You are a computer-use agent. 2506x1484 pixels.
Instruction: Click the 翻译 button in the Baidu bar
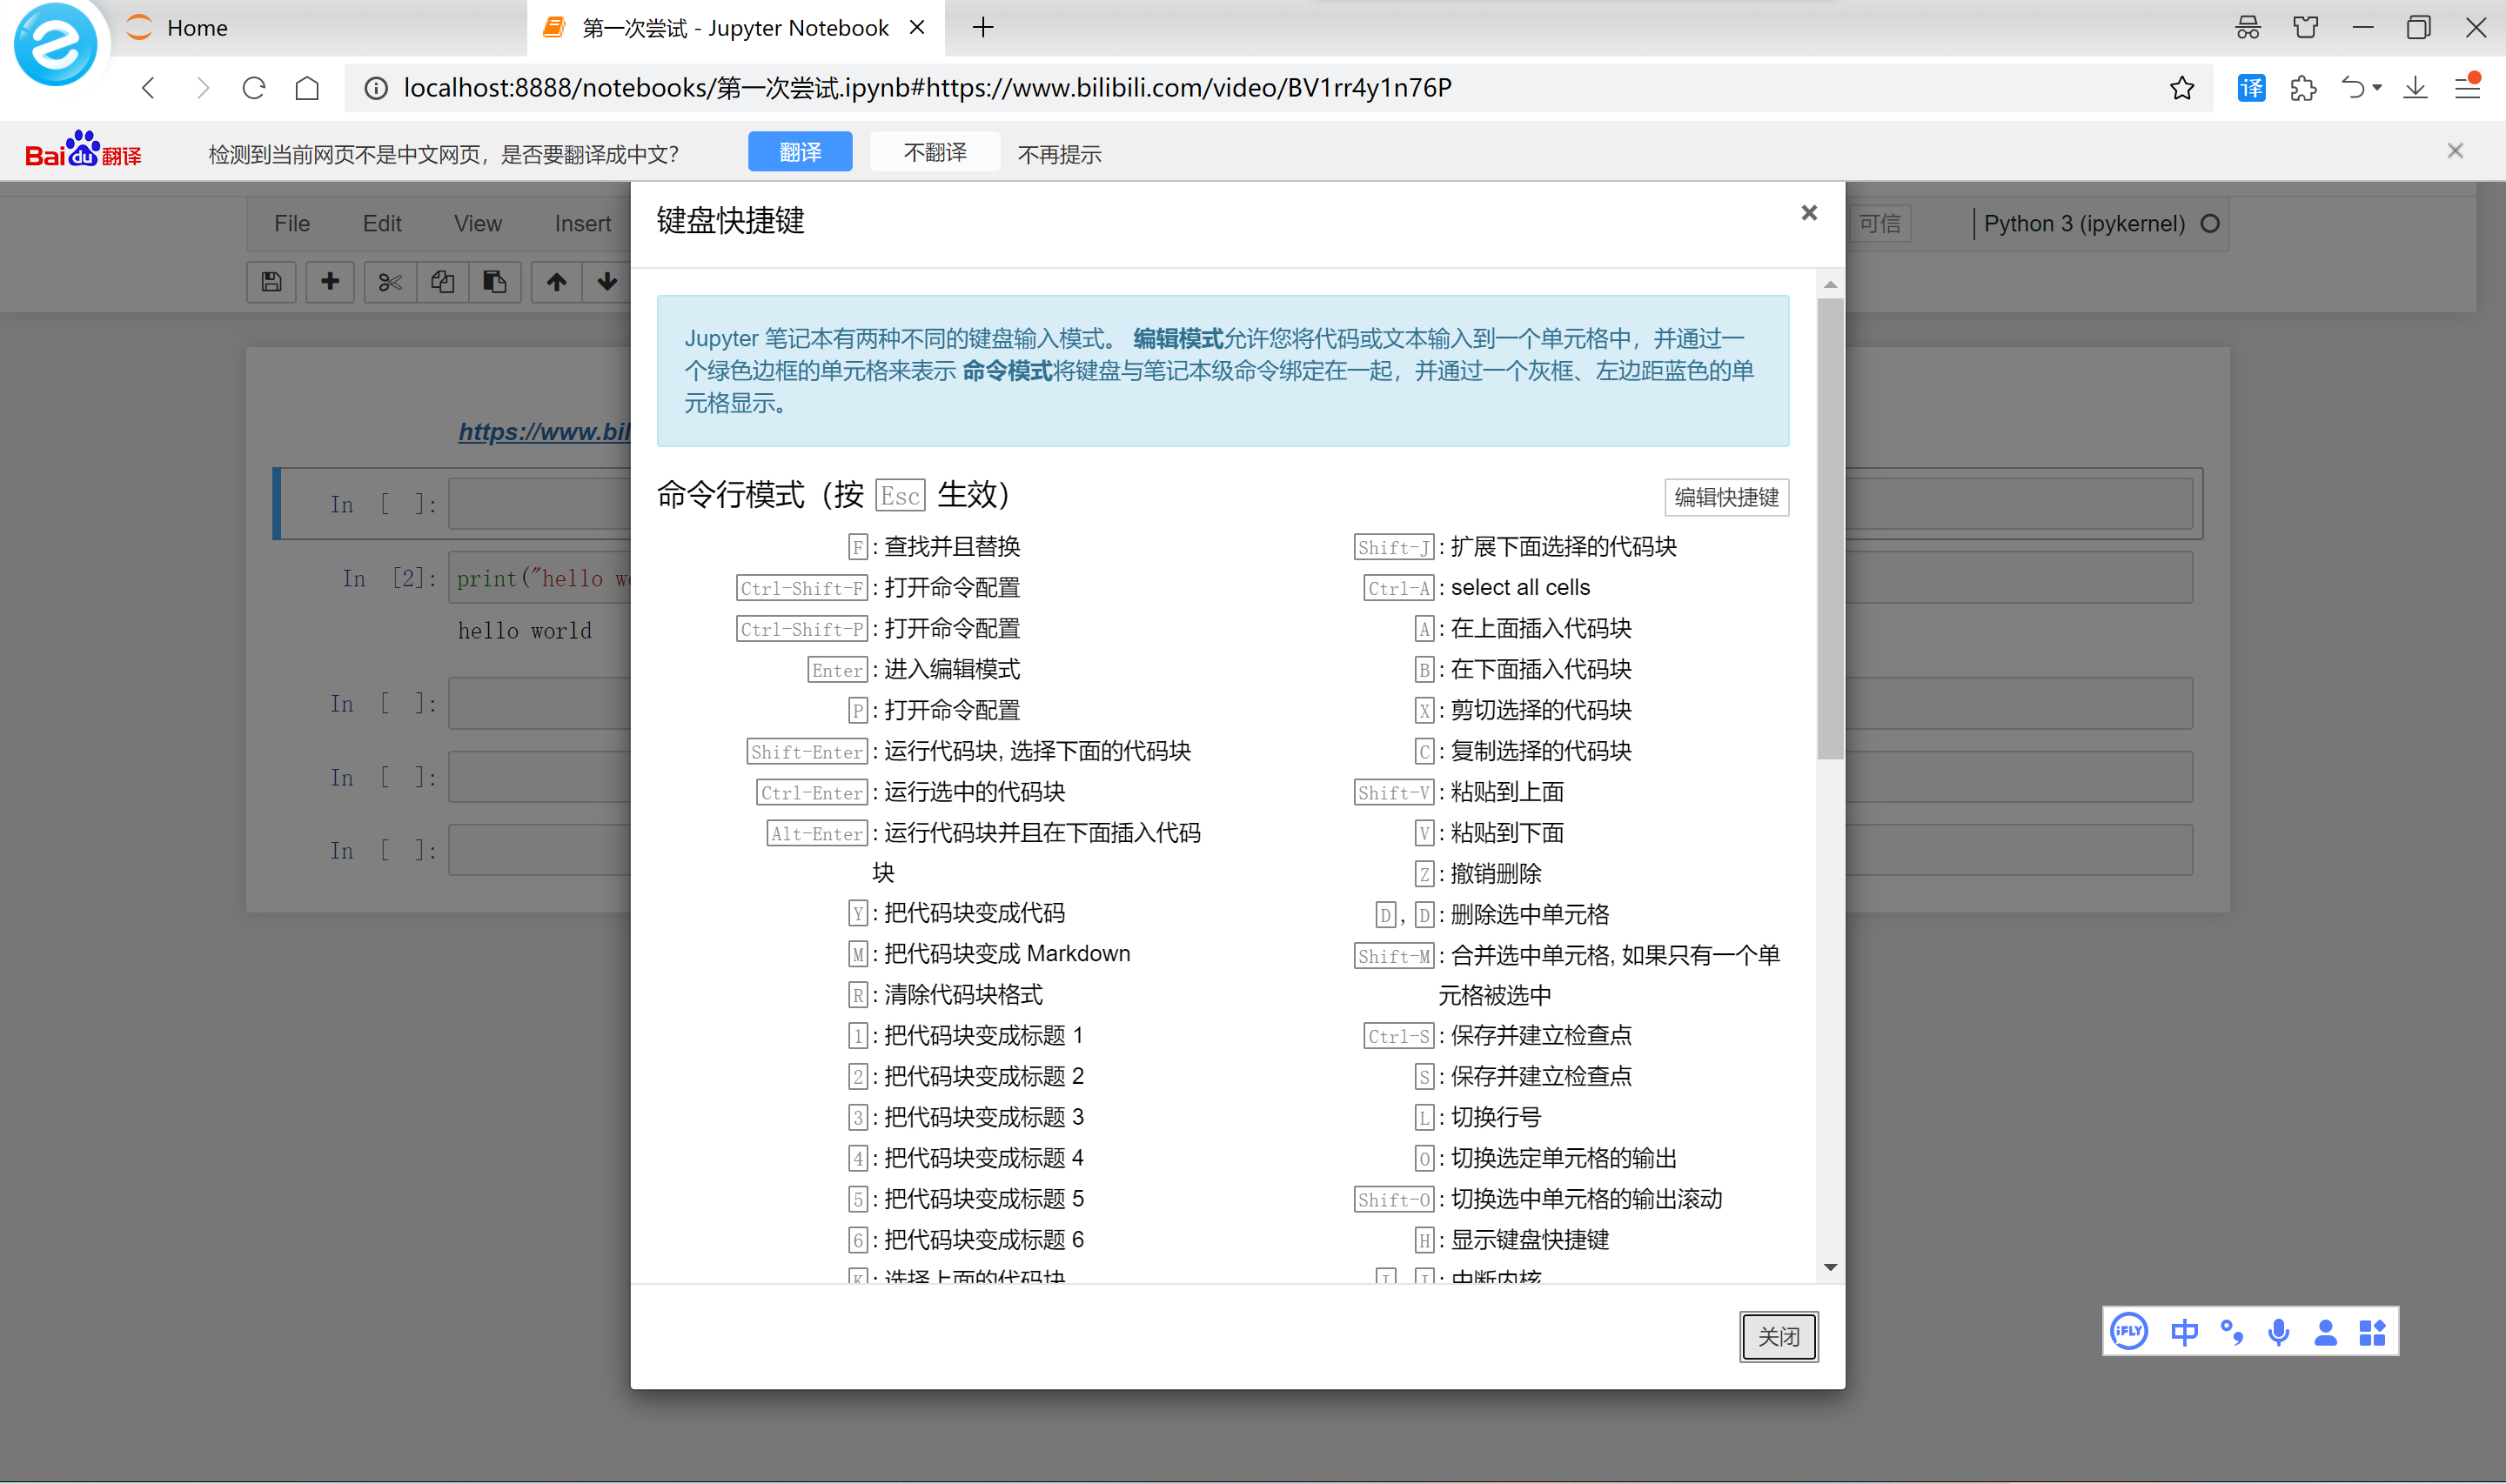pos(800,152)
